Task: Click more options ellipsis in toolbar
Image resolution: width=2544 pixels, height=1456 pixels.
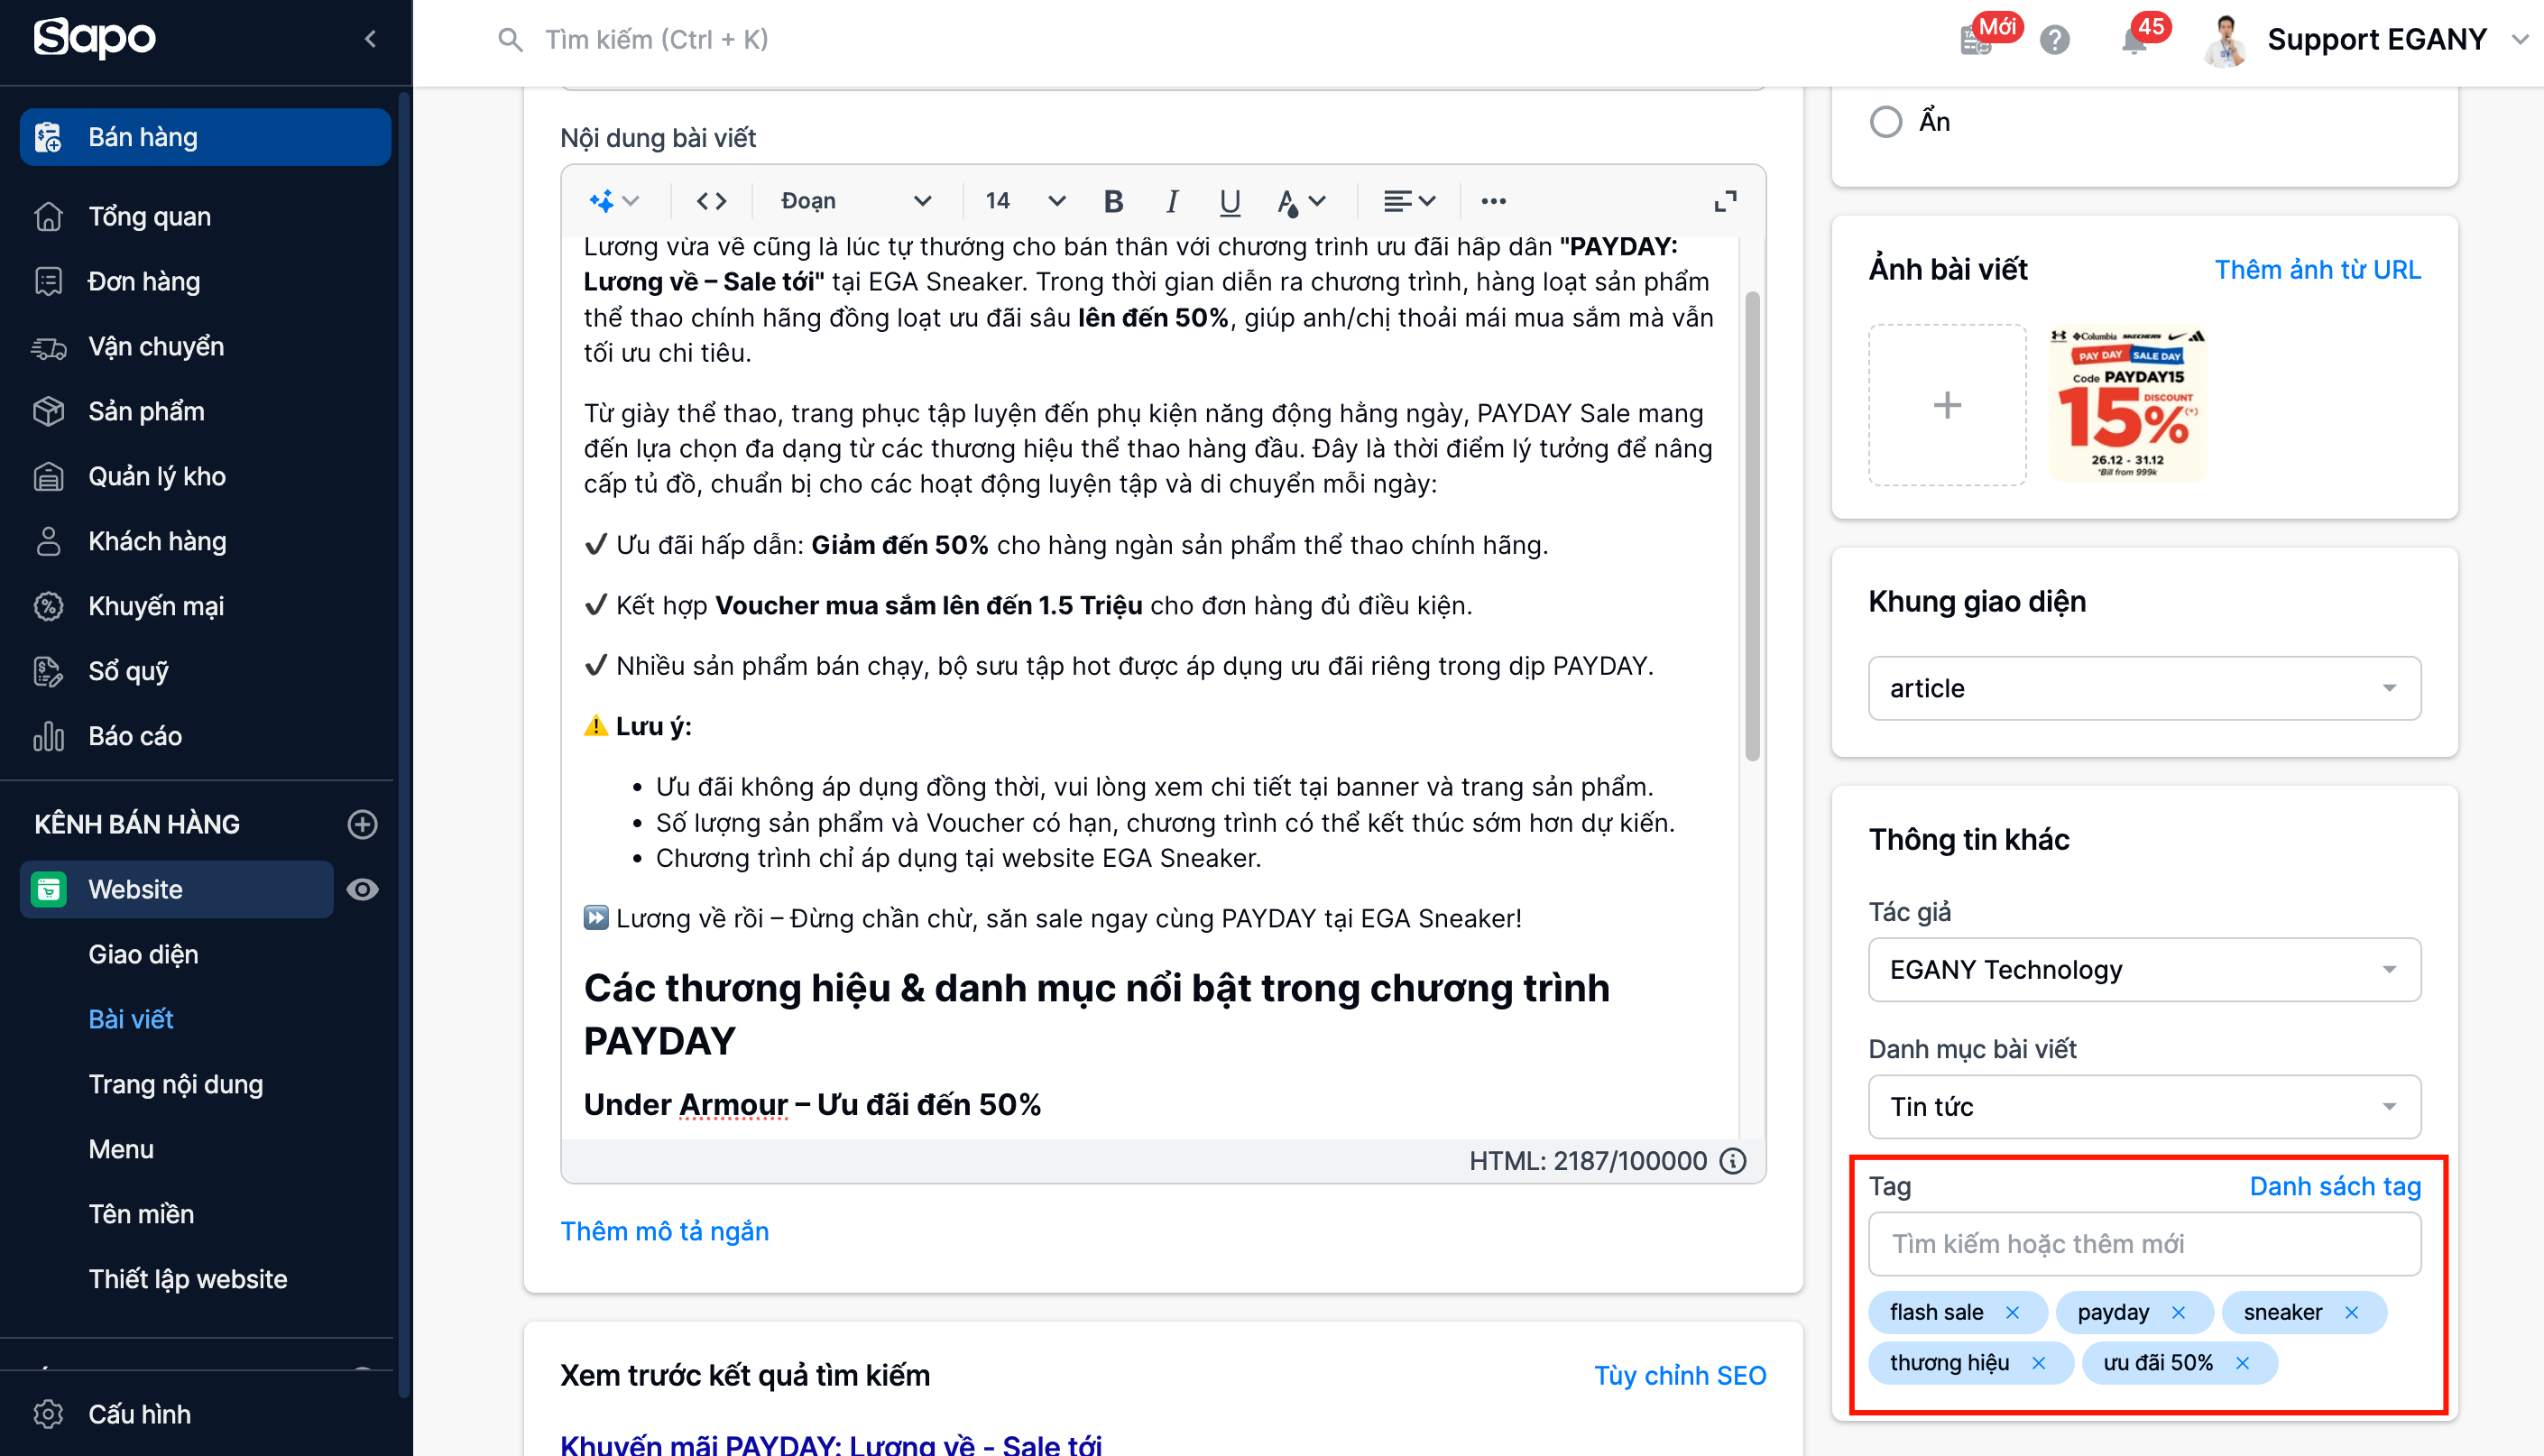Action: click(1493, 201)
